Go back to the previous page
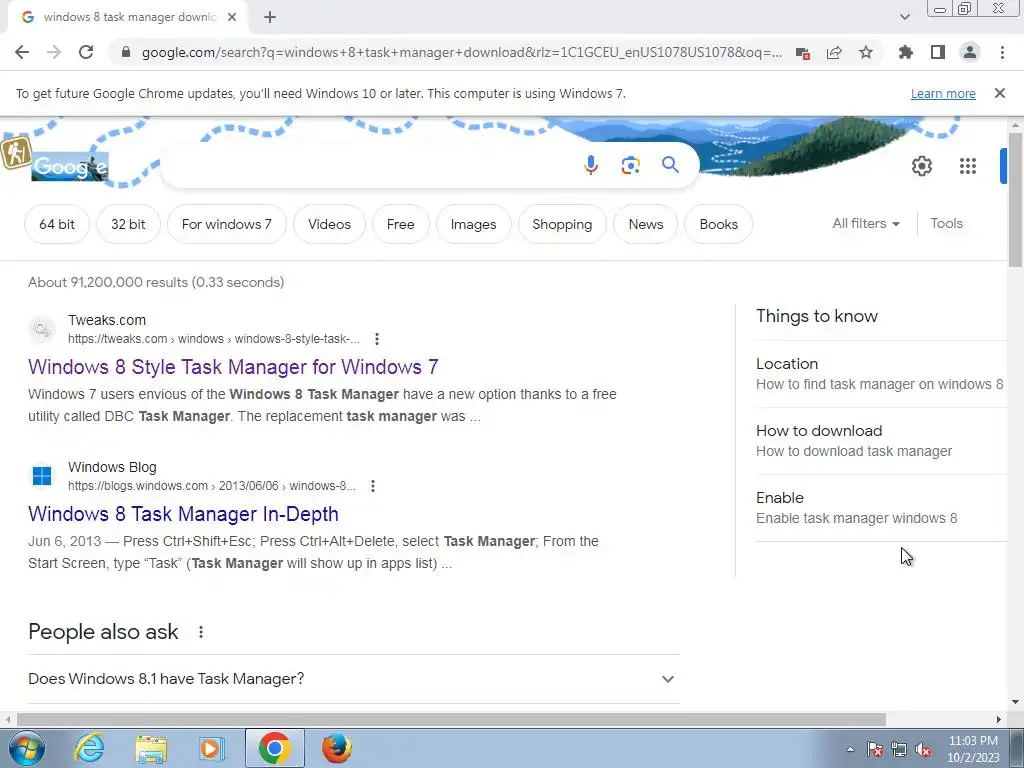Image resolution: width=1024 pixels, height=768 pixels. coord(22,52)
